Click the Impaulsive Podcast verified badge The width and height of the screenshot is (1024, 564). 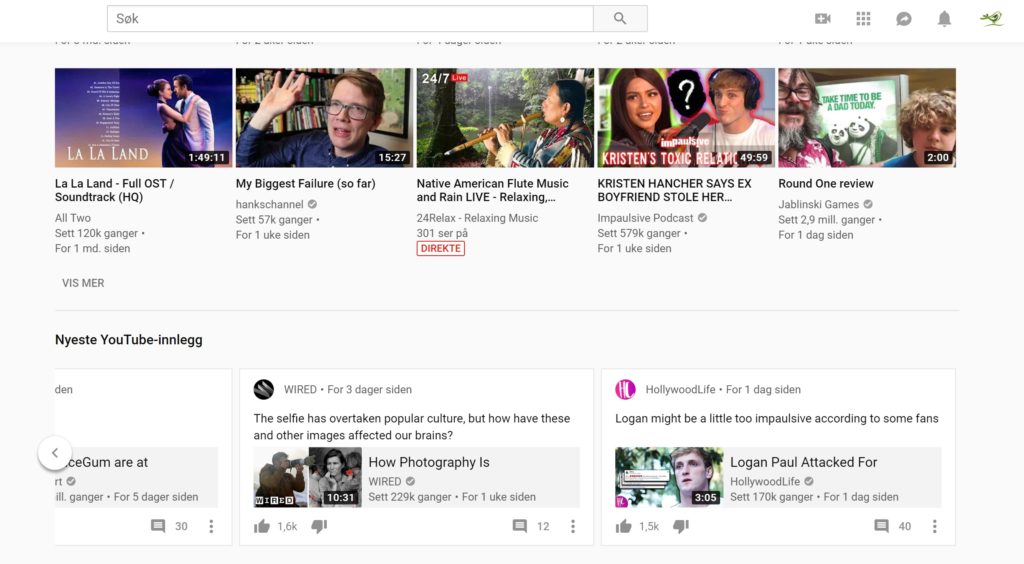[702, 218]
